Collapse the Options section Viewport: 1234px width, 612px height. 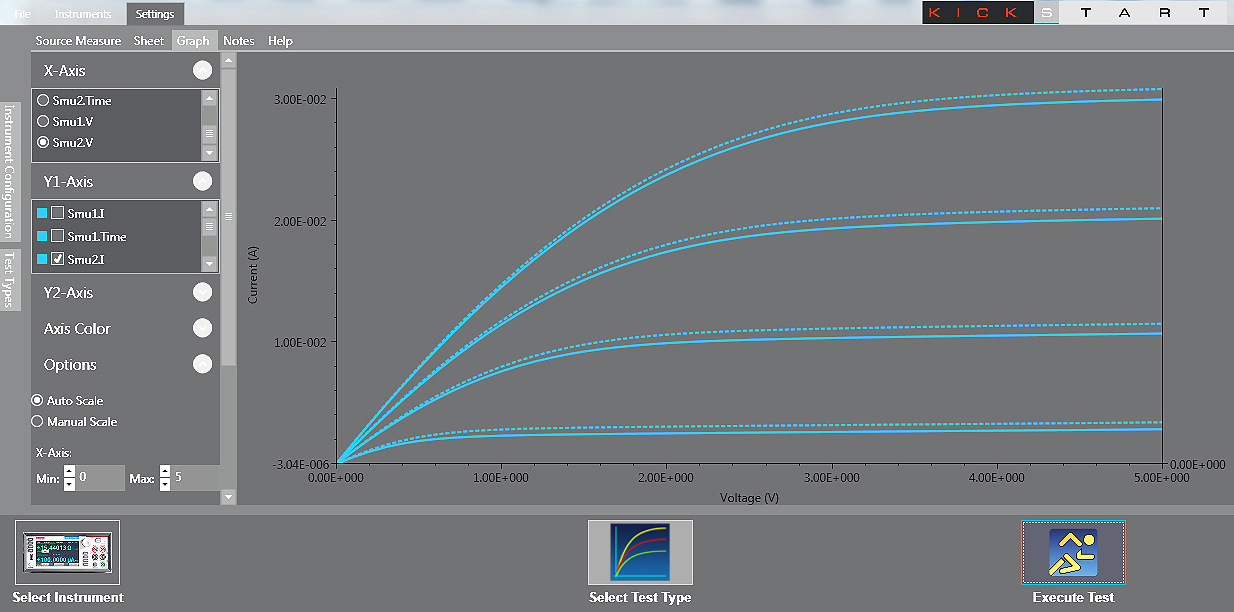[203, 364]
